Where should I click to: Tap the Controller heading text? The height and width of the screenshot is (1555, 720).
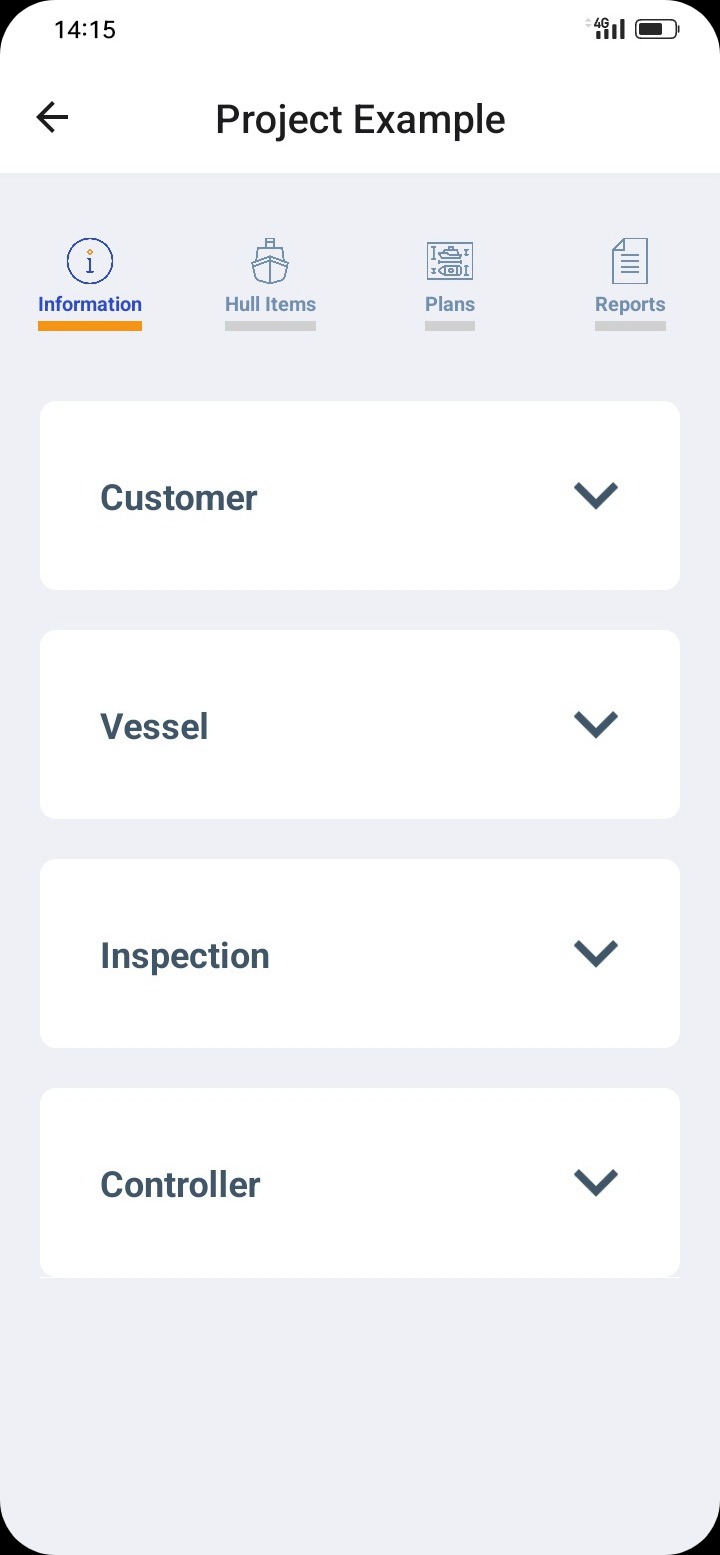tap(181, 1185)
